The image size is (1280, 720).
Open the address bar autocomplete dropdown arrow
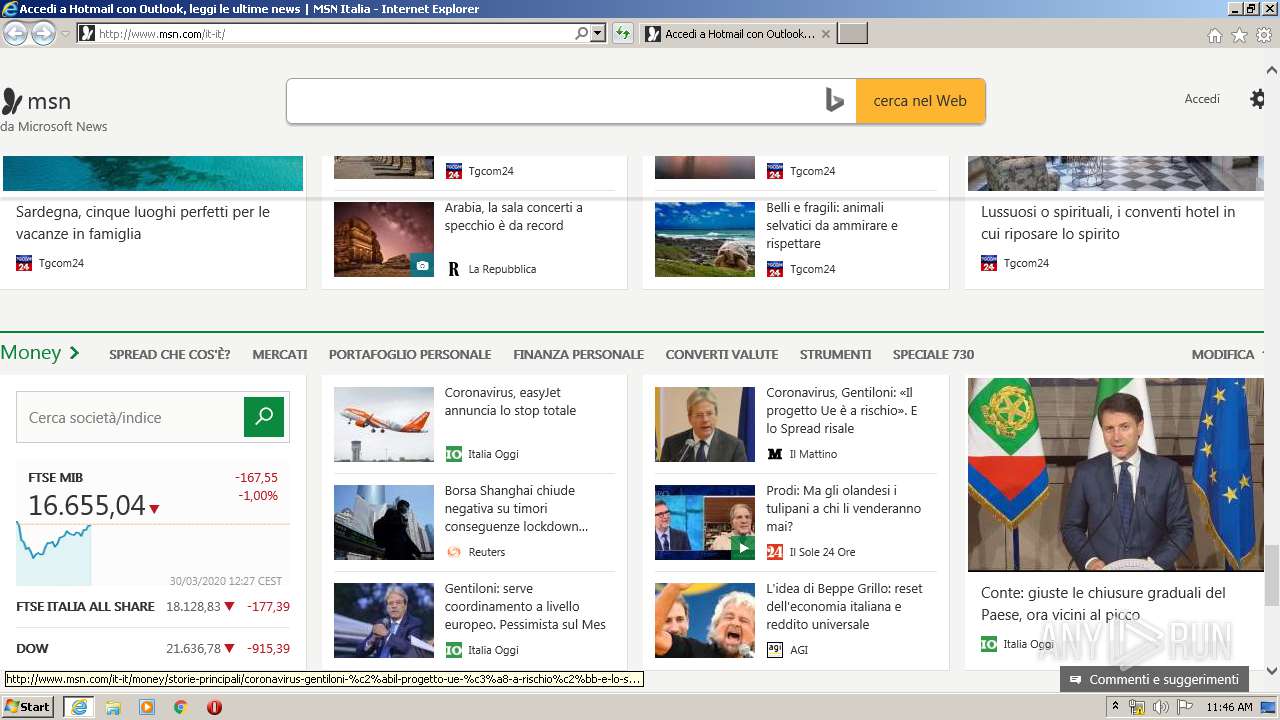point(598,34)
